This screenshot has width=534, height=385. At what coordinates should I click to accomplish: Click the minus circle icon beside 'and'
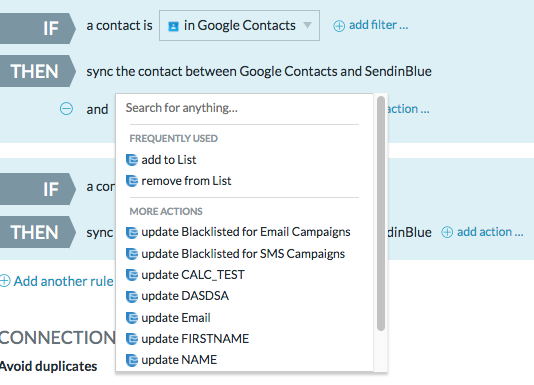coord(66,109)
